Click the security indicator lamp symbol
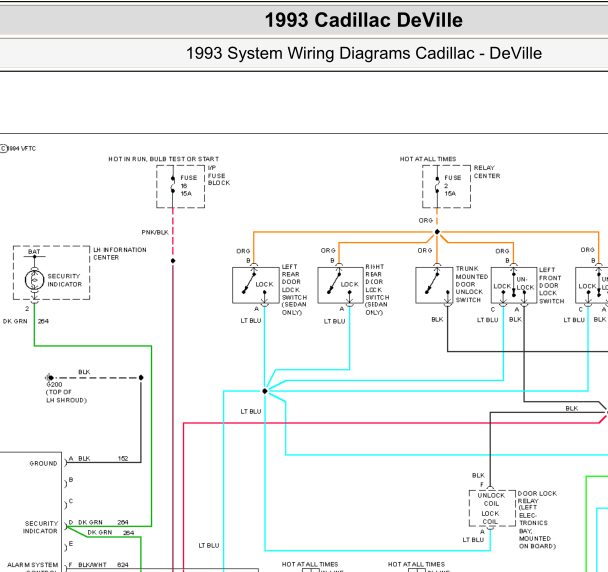 35,279
